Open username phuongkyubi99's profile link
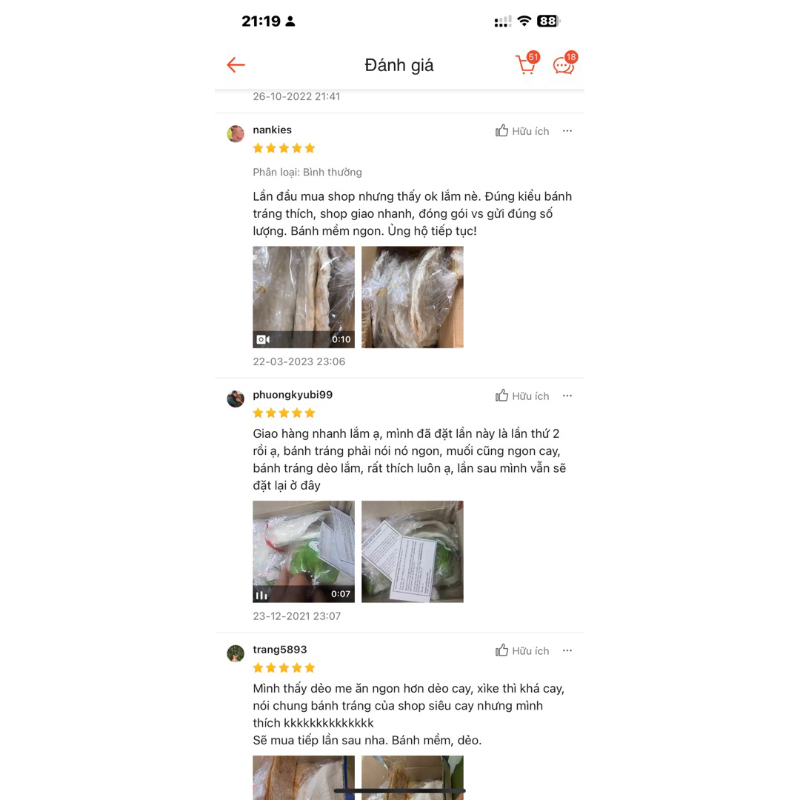This screenshot has height=800, width=800. click(x=292, y=394)
